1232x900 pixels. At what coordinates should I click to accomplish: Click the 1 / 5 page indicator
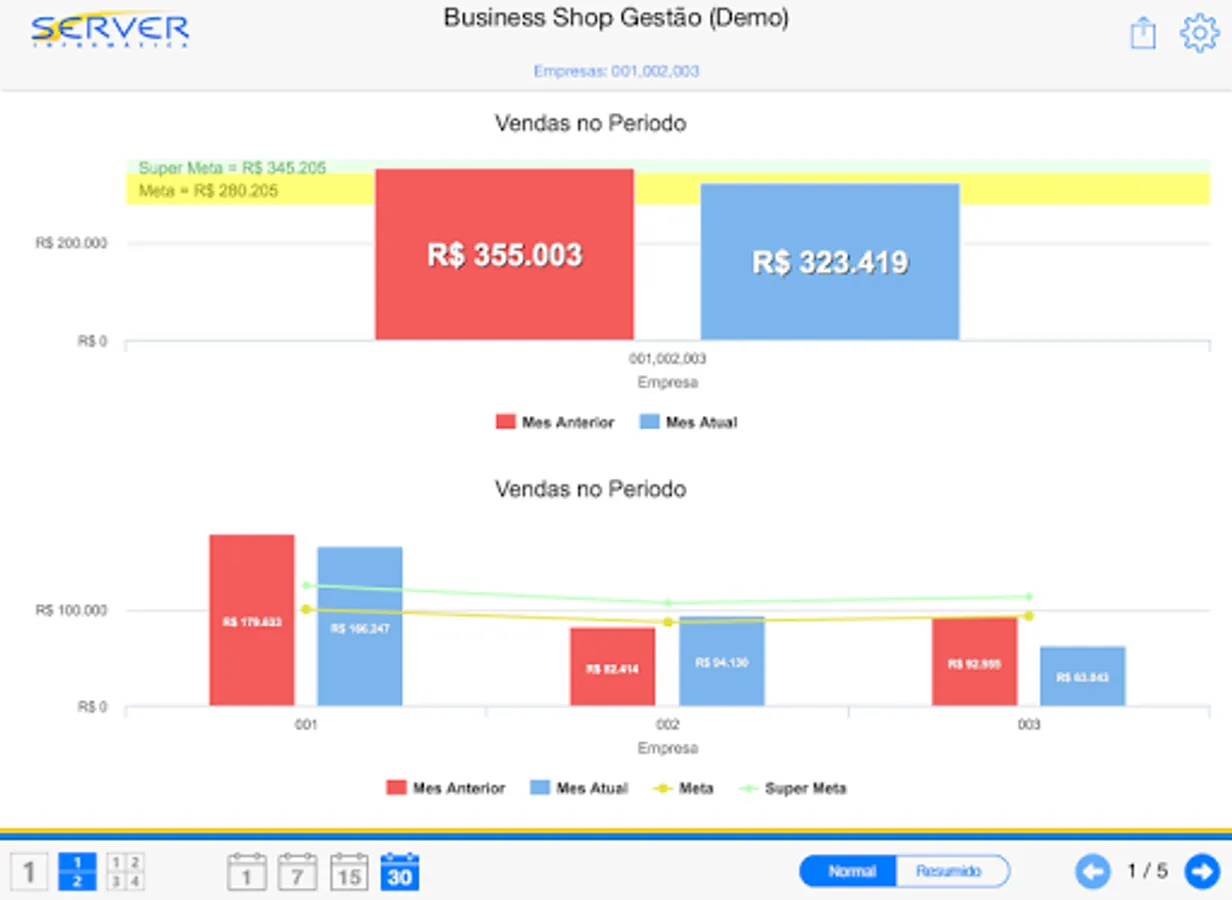pyautogui.click(x=1147, y=871)
